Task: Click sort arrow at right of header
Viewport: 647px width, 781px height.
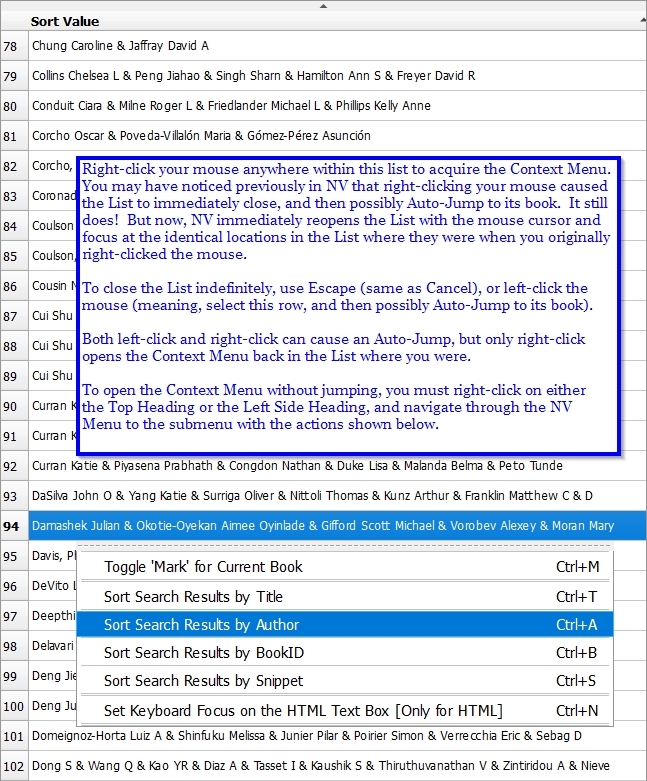Action: pyautogui.click(x=643, y=20)
